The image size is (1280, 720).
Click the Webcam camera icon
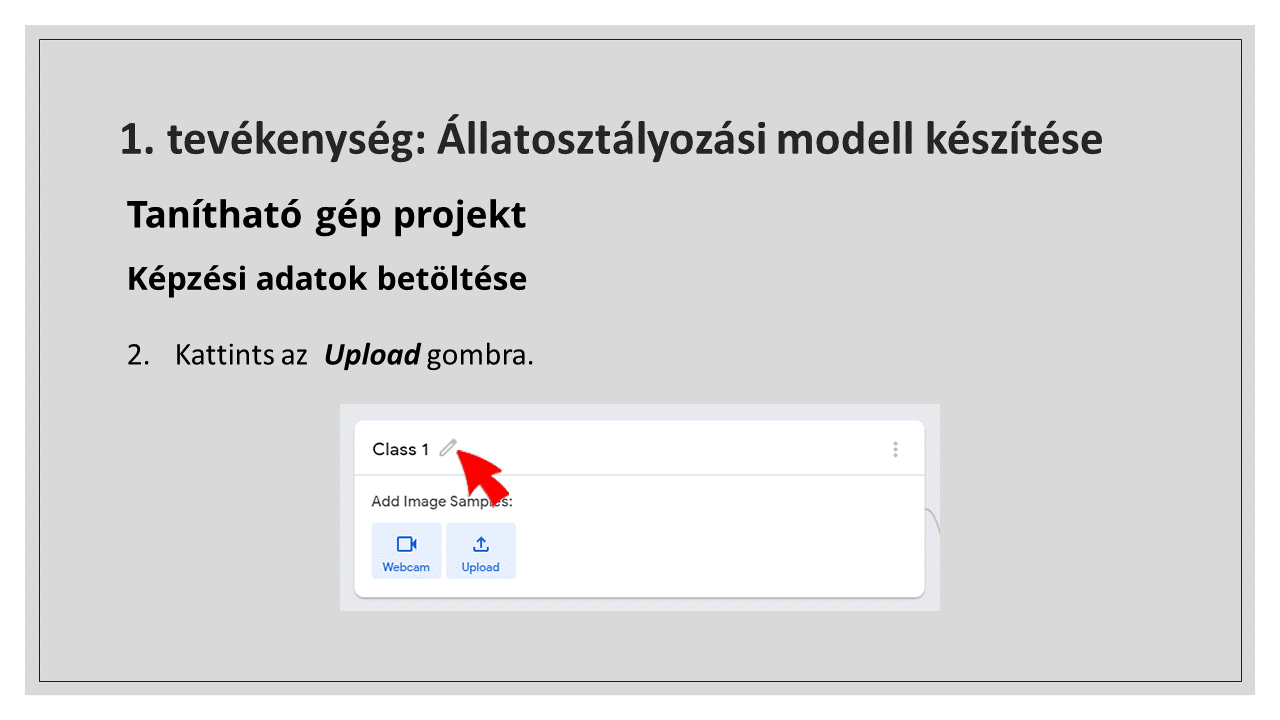[x=406, y=544]
